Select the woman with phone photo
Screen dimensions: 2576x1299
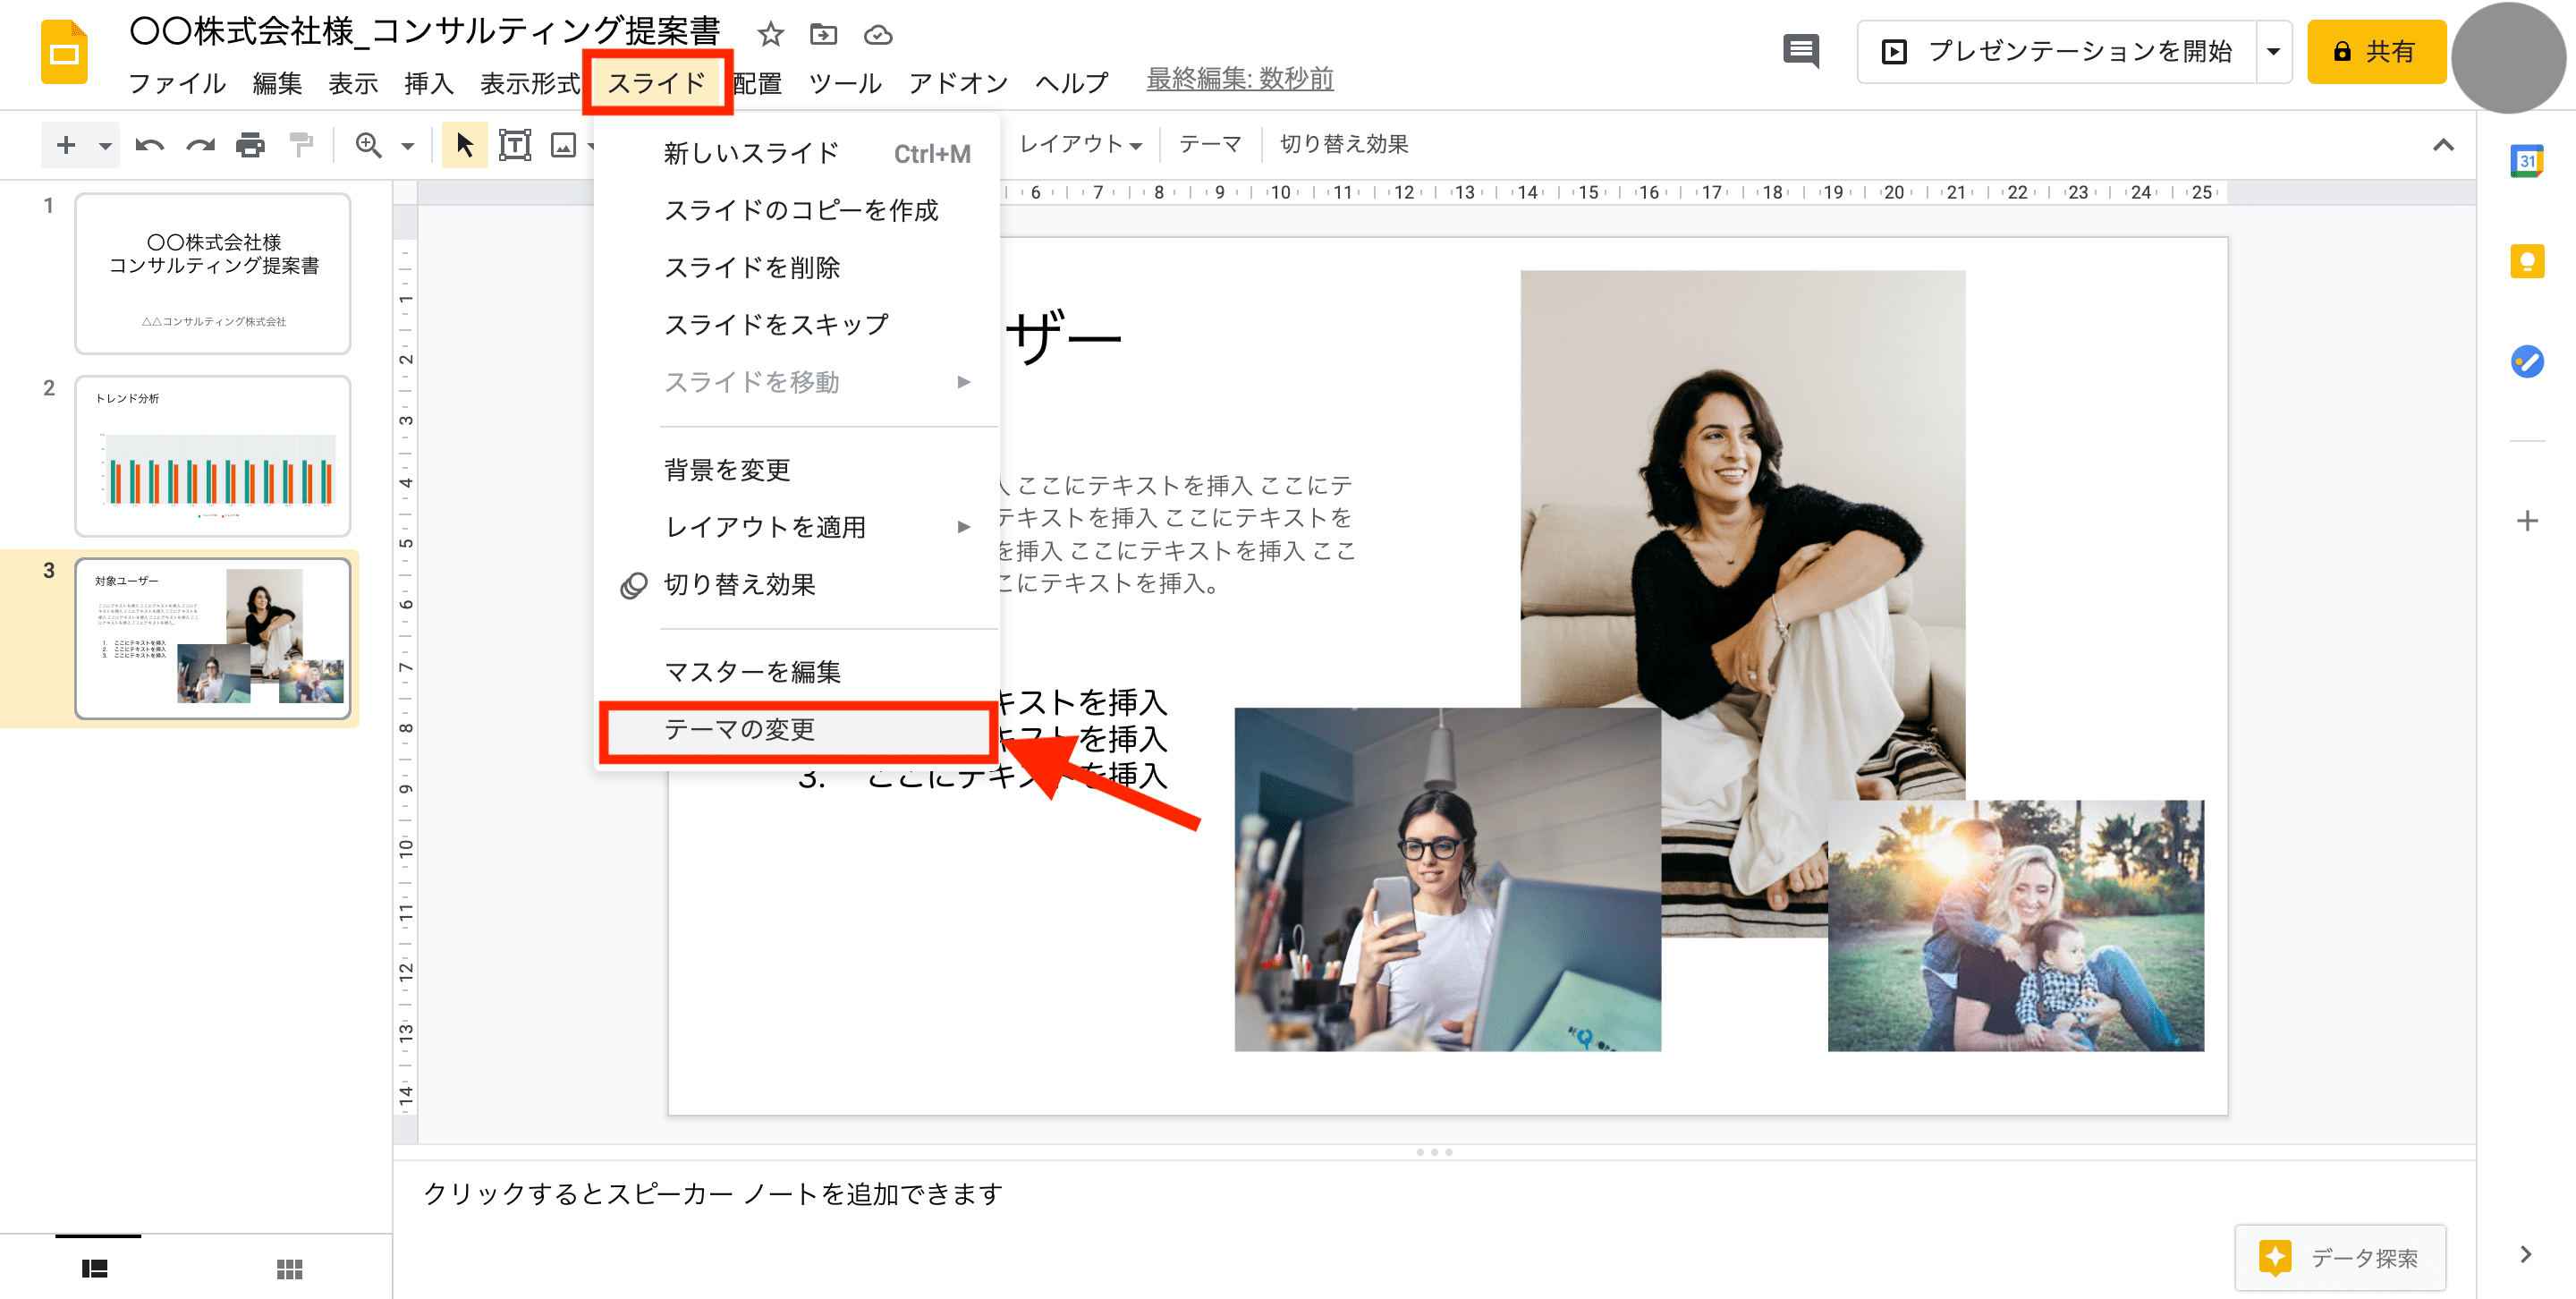click(x=1447, y=879)
